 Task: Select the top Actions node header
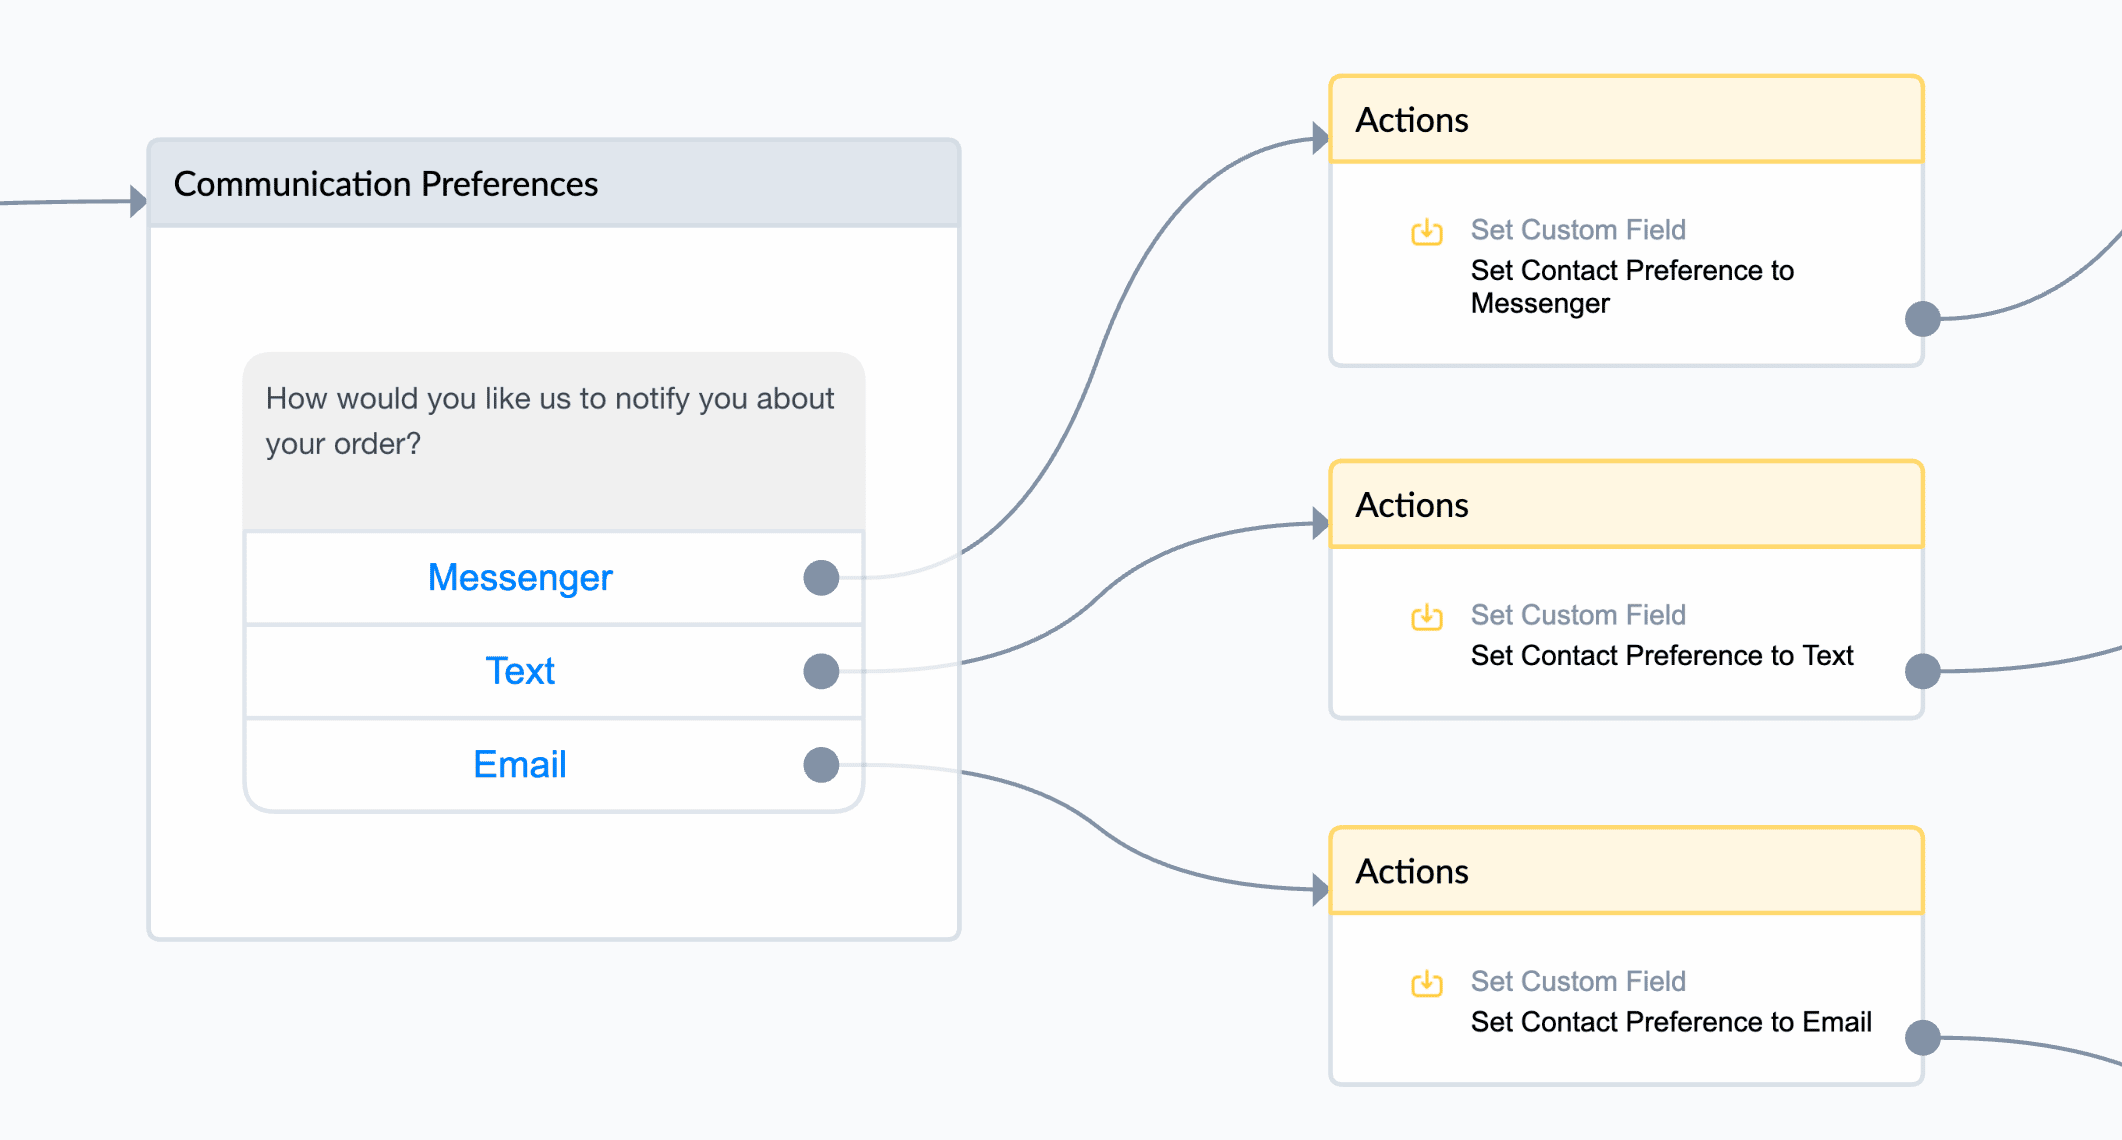(x=1626, y=120)
